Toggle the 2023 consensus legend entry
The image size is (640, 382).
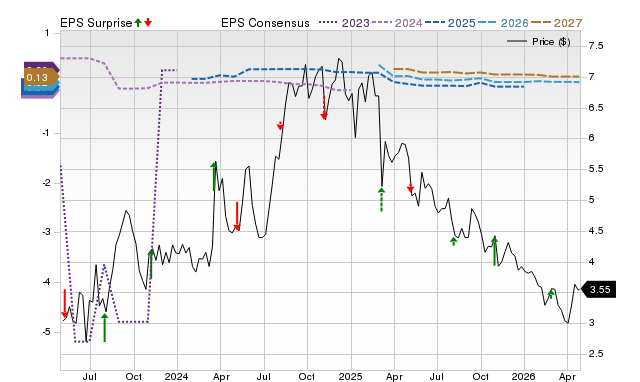coord(344,23)
